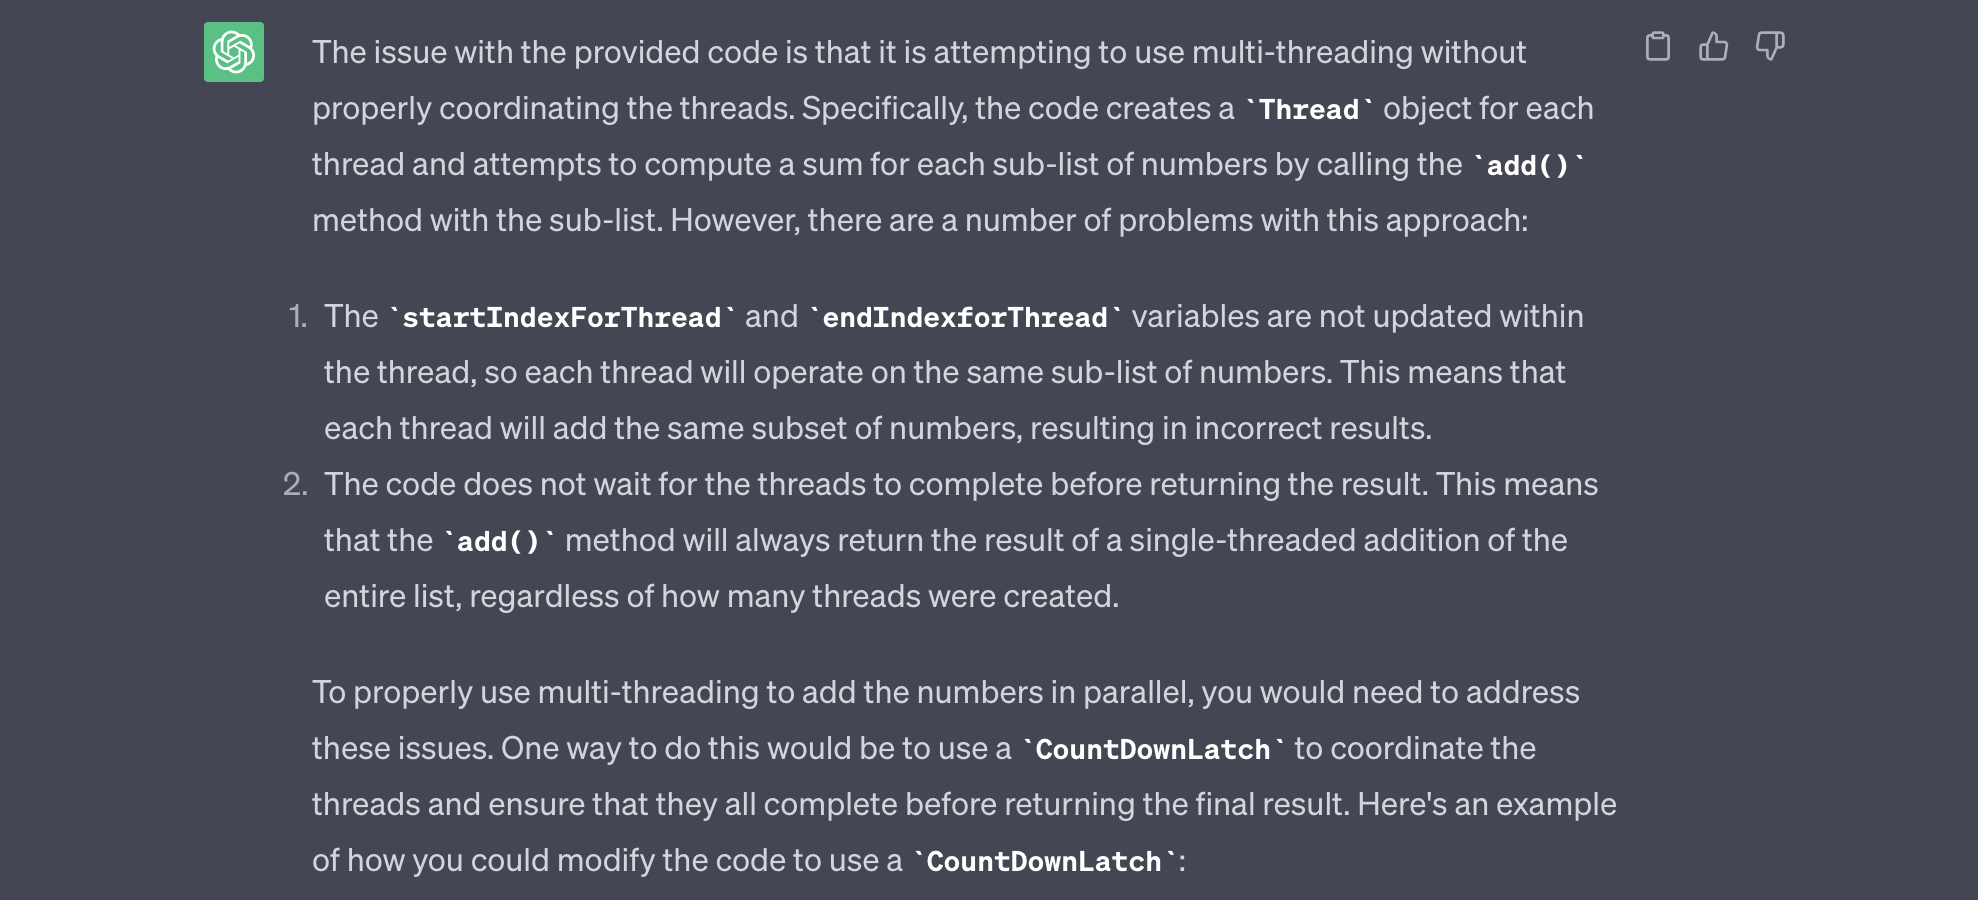Click the green ChatGPT avatar logo

(234, 52)
